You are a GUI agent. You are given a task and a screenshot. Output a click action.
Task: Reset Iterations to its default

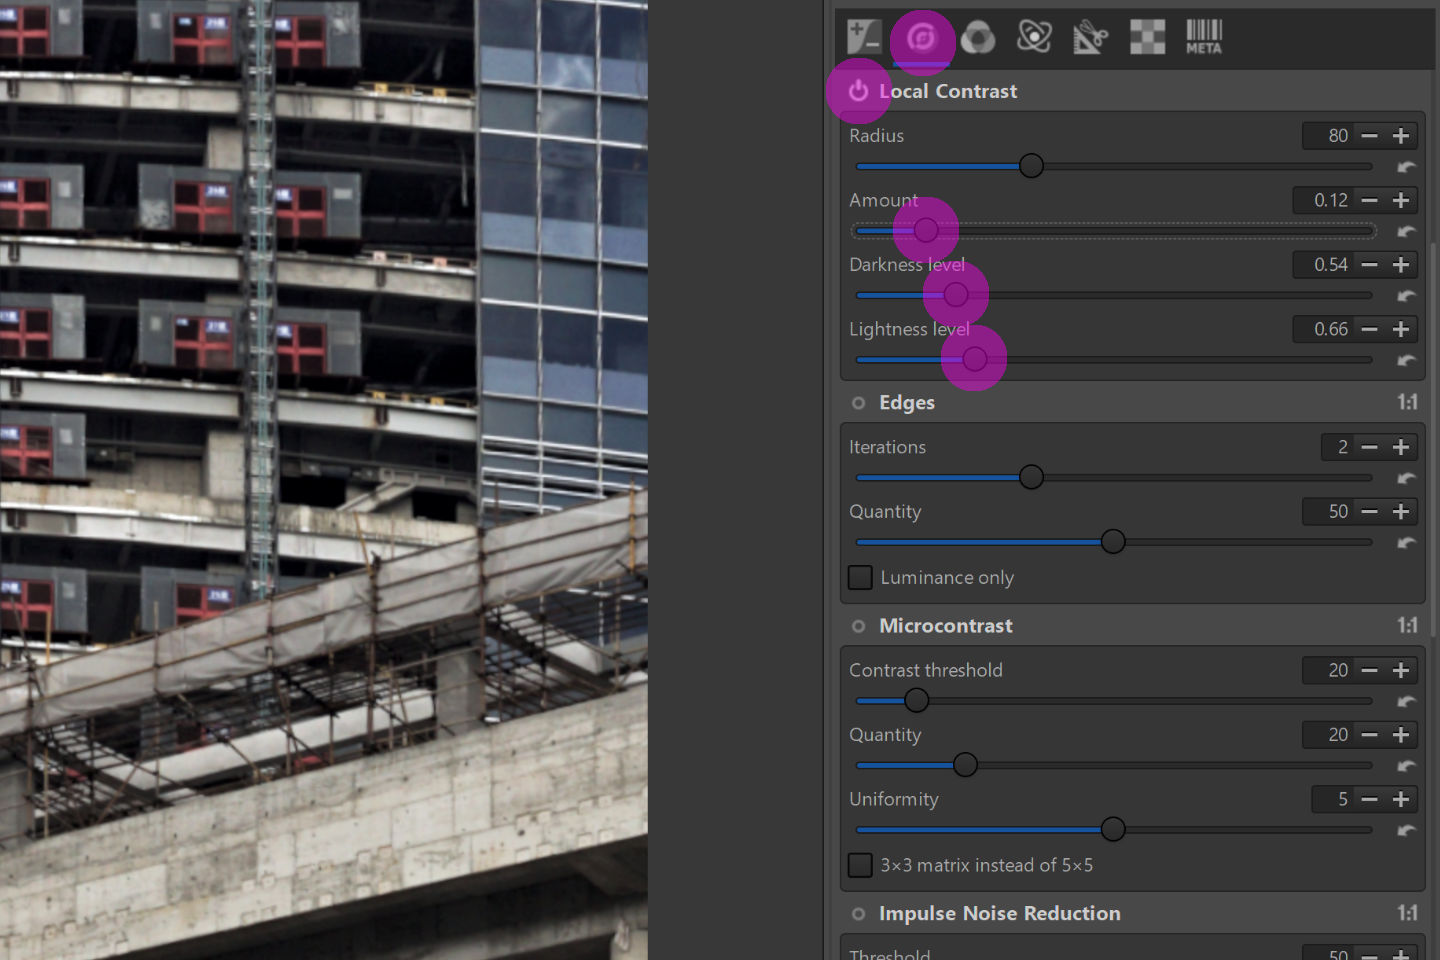point(1406,478)
